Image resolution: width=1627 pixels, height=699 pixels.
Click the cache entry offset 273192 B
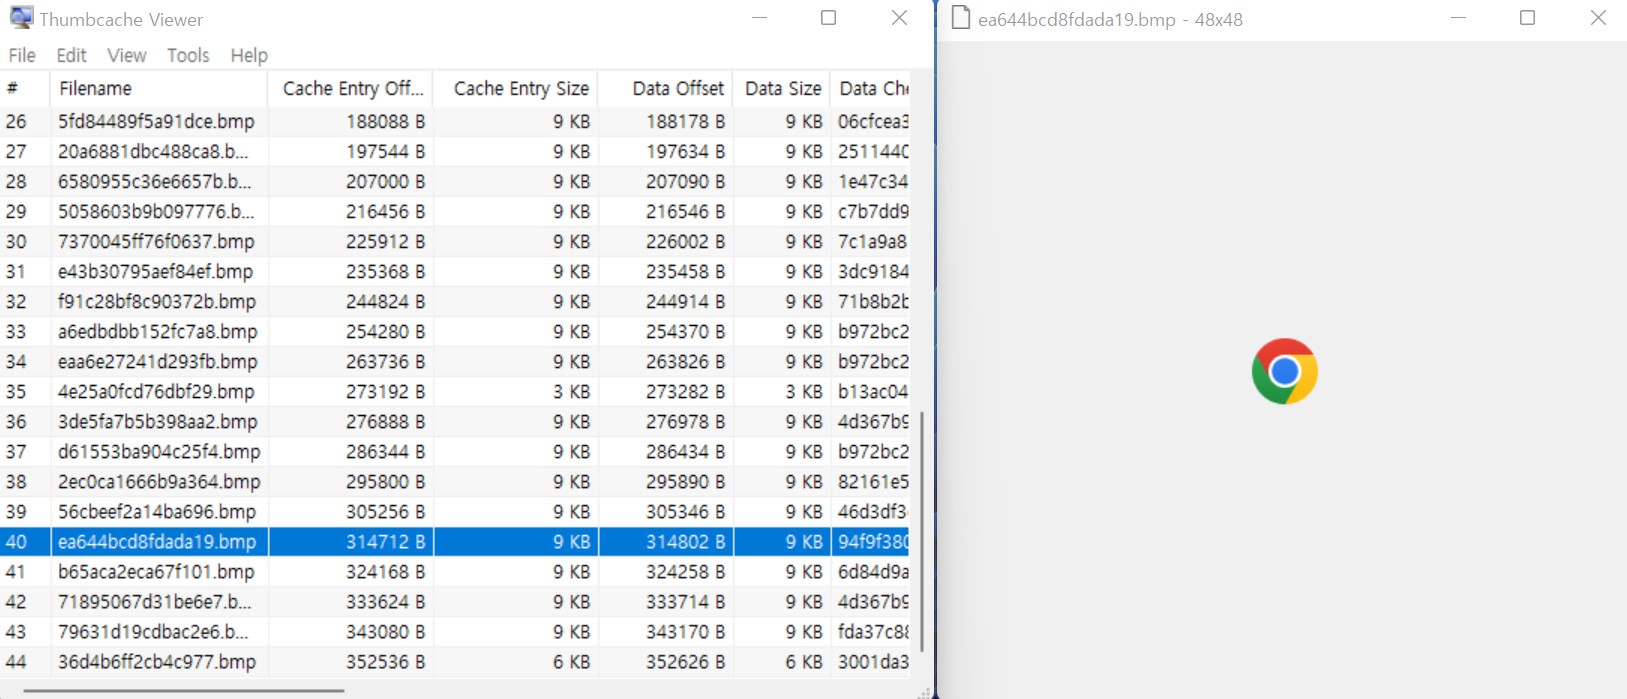click(385, 391)
